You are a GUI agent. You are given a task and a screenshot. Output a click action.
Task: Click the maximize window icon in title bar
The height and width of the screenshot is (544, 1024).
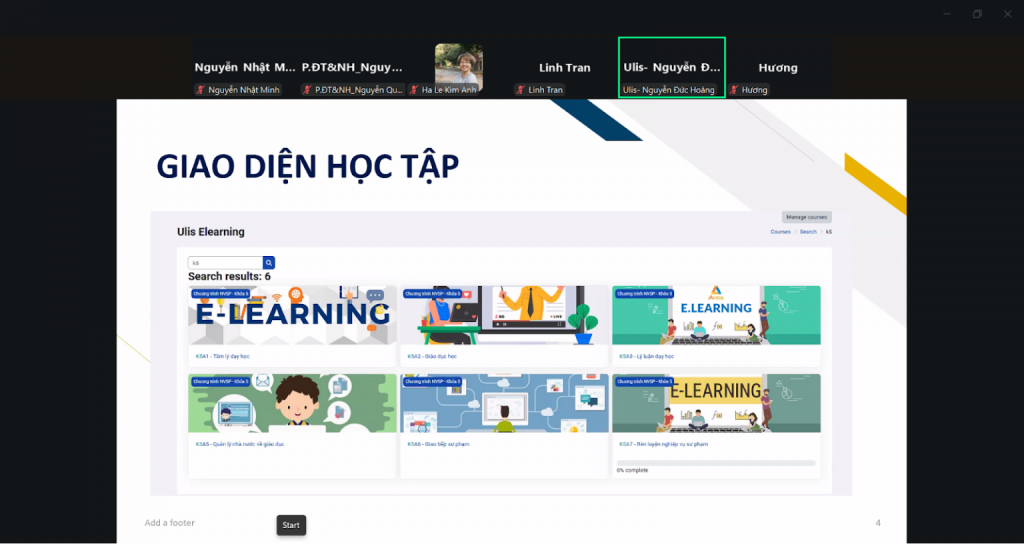coord(977,14)
